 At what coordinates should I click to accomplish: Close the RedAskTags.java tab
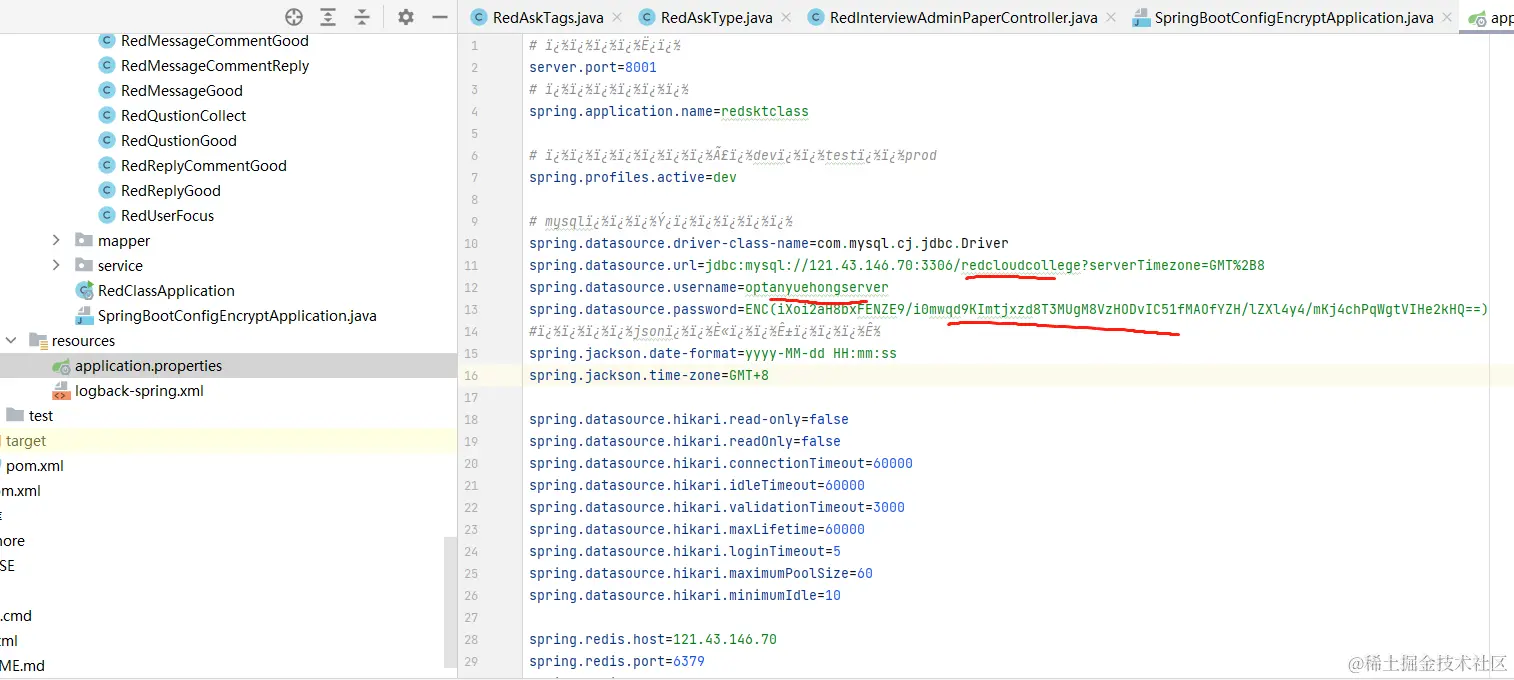(616, 17)
